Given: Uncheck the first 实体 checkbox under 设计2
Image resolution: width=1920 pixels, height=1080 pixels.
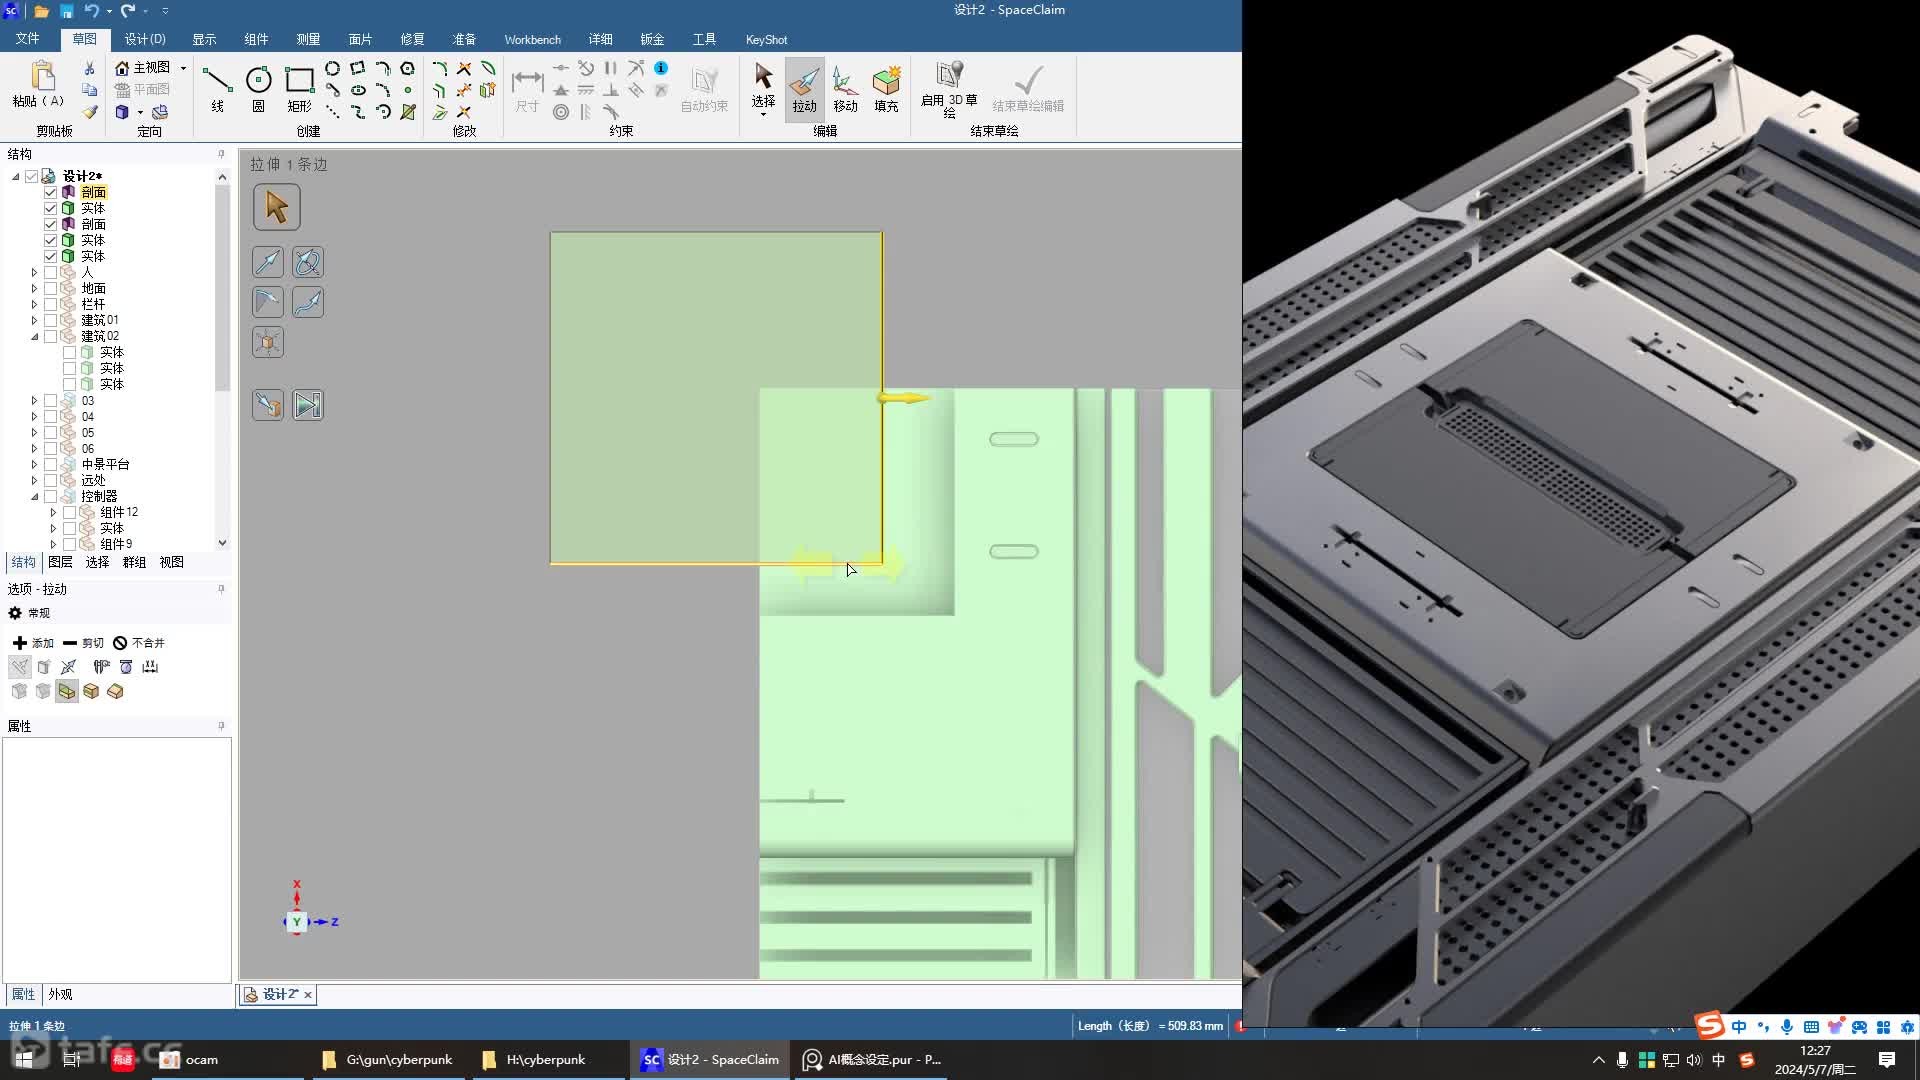Looking at the screenshot, I should click(50, 208).
